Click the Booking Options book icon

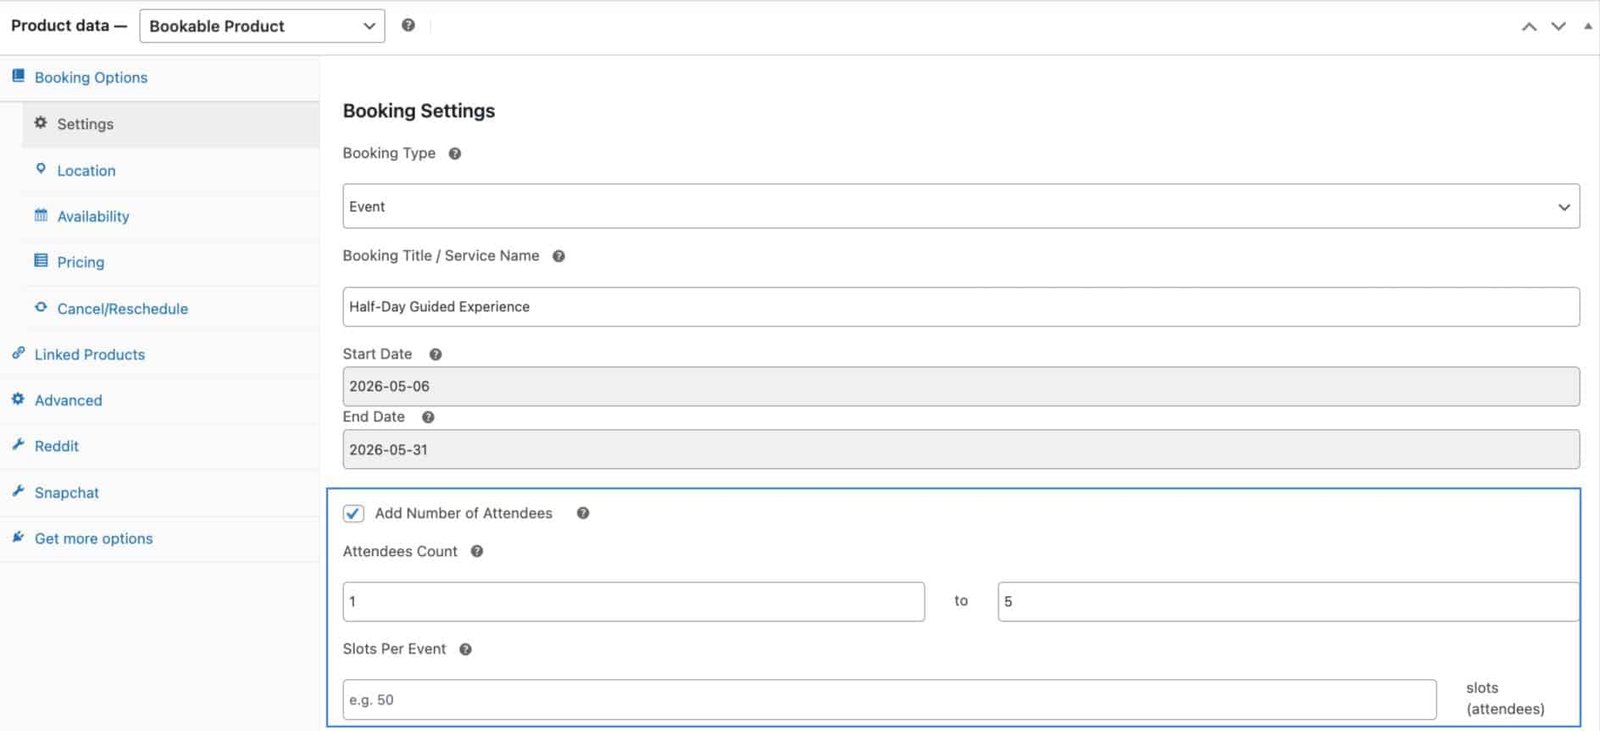[18, 76]
